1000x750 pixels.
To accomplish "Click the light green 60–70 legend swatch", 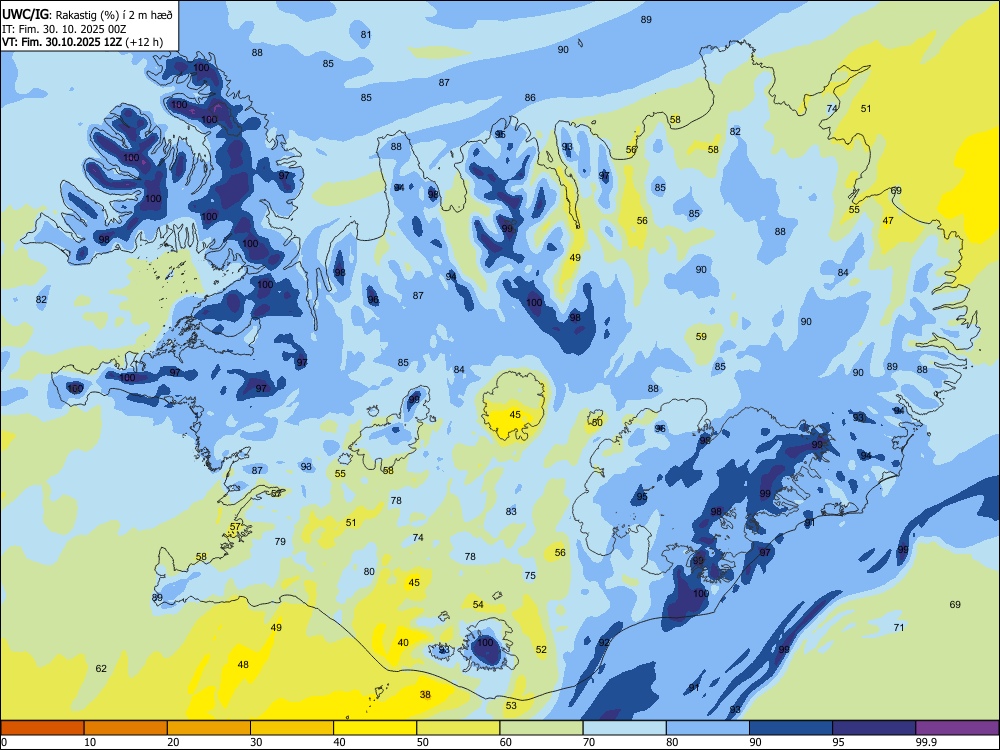I will 541,728.
